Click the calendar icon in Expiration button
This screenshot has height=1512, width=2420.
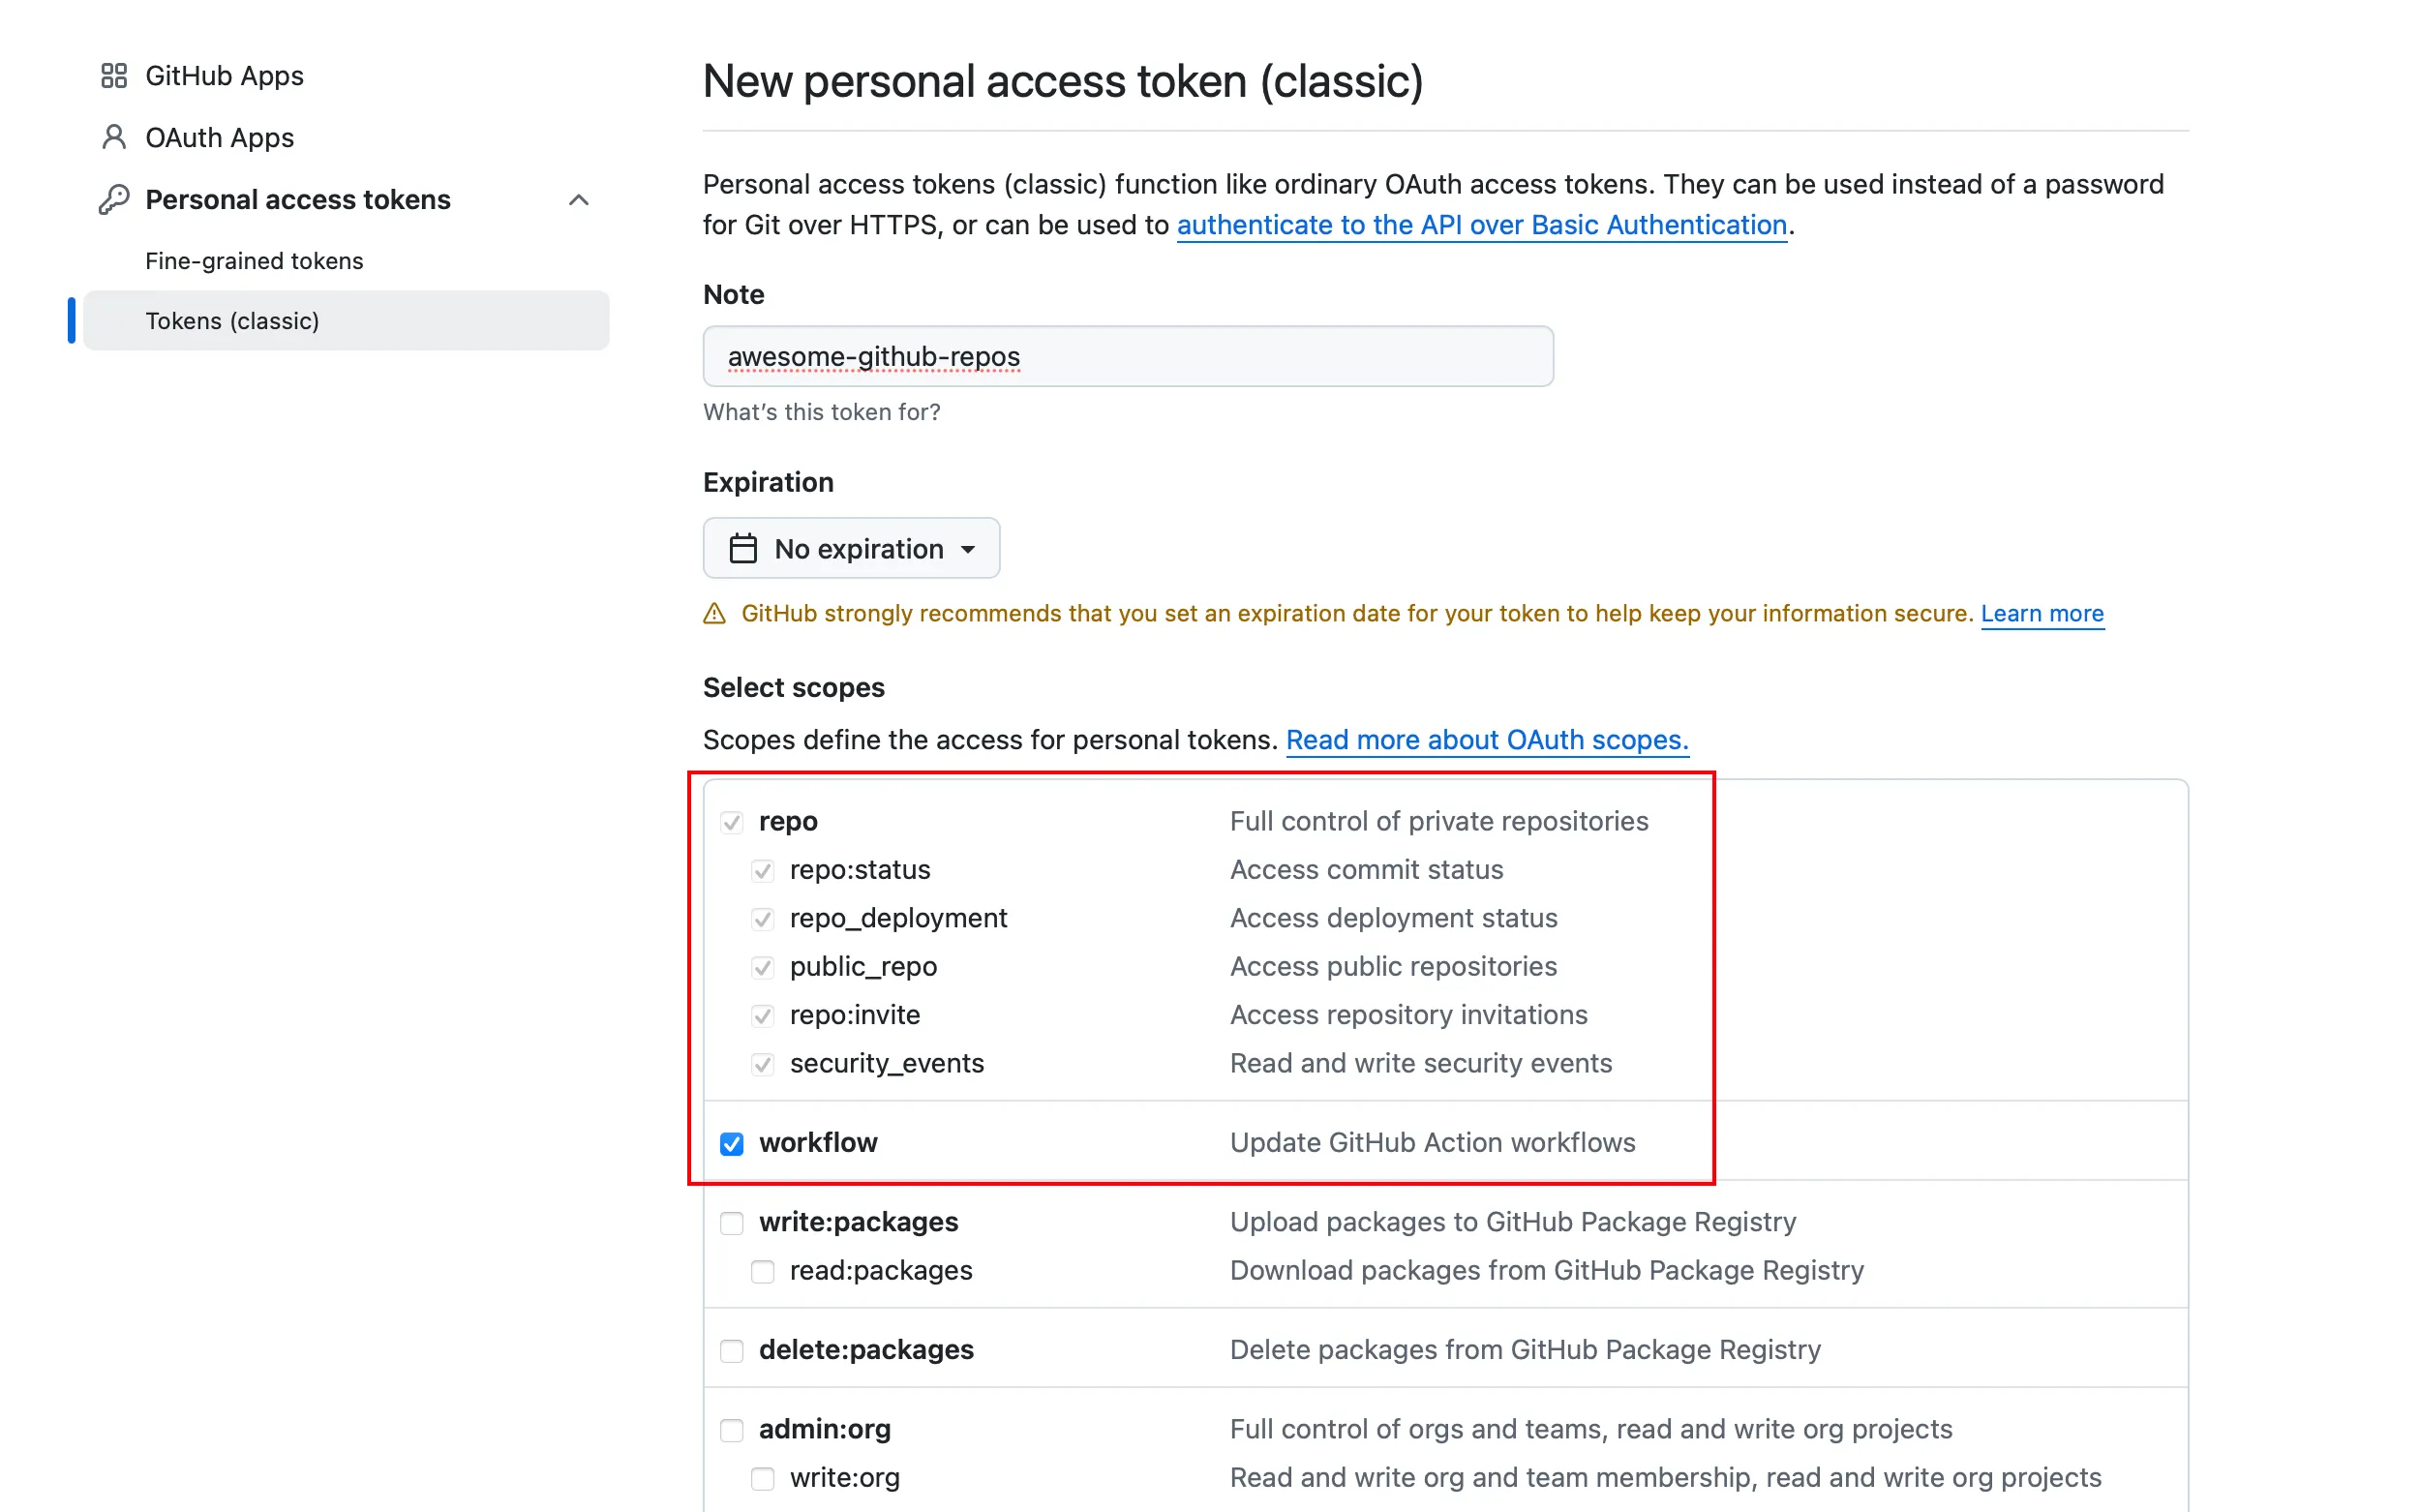coord(743,549)
